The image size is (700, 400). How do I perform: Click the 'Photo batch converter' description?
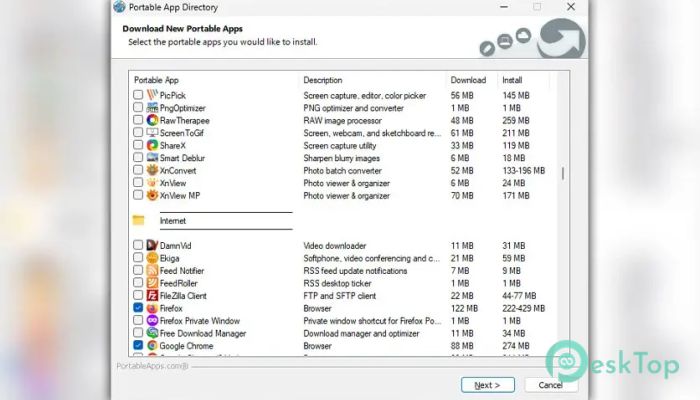[x=342, y=171]
